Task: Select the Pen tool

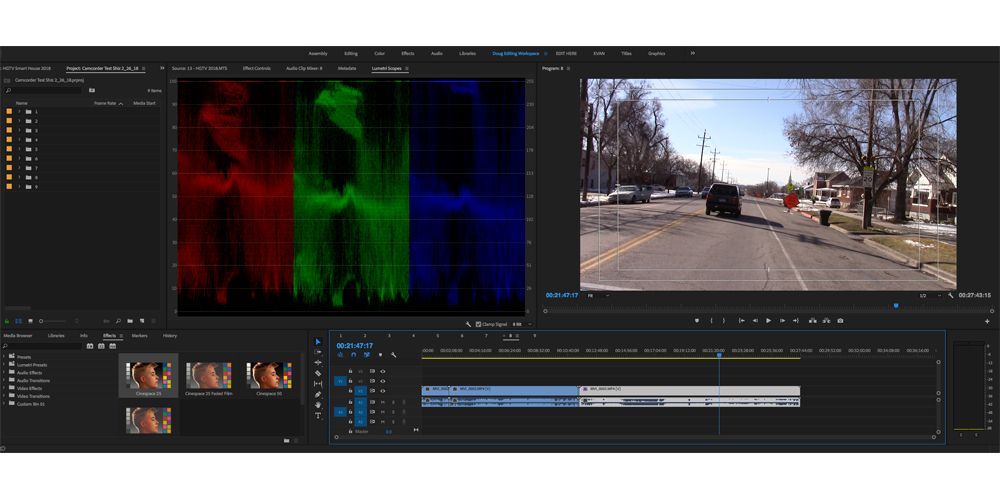Action: (x=318, y=394)
